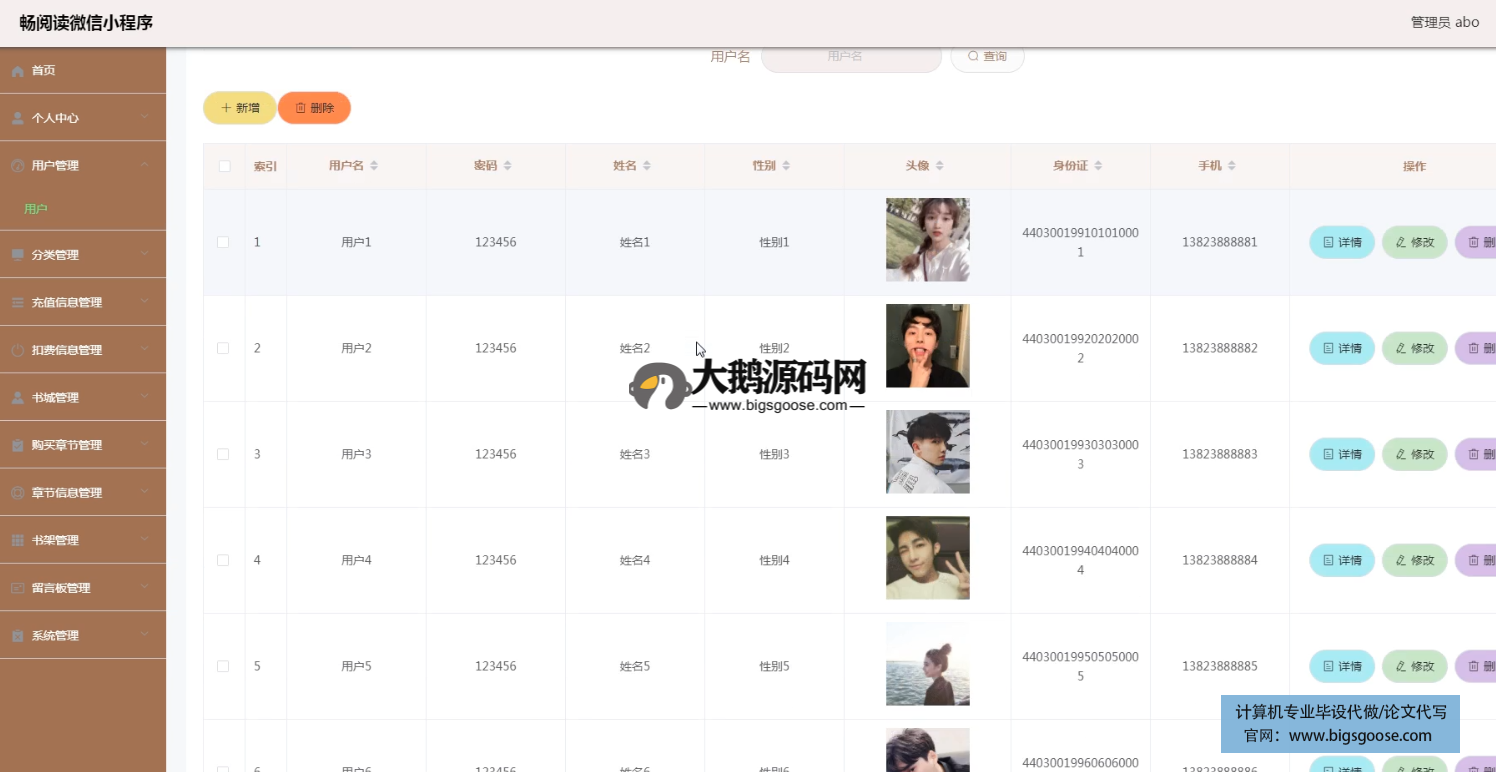Check the checkbox for row 用户2
Viewport: 1496px width, 772px height.
[x=223, y=348]
